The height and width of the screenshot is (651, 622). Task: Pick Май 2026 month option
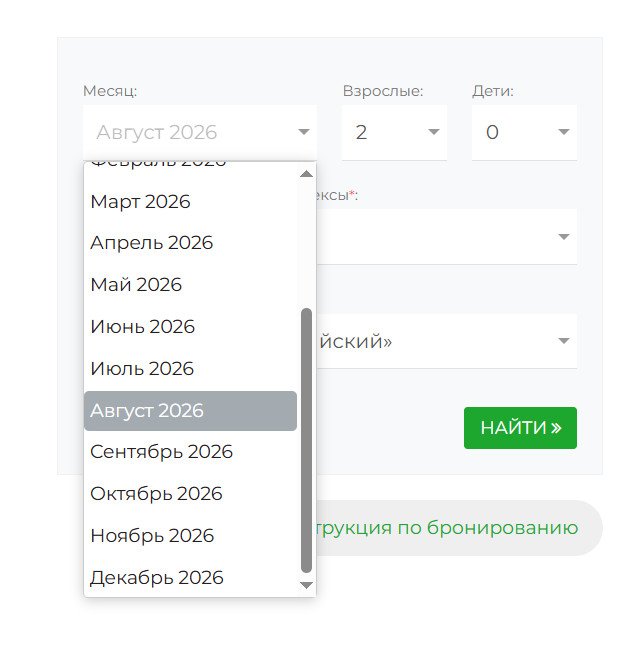click(x=136, y=285)
